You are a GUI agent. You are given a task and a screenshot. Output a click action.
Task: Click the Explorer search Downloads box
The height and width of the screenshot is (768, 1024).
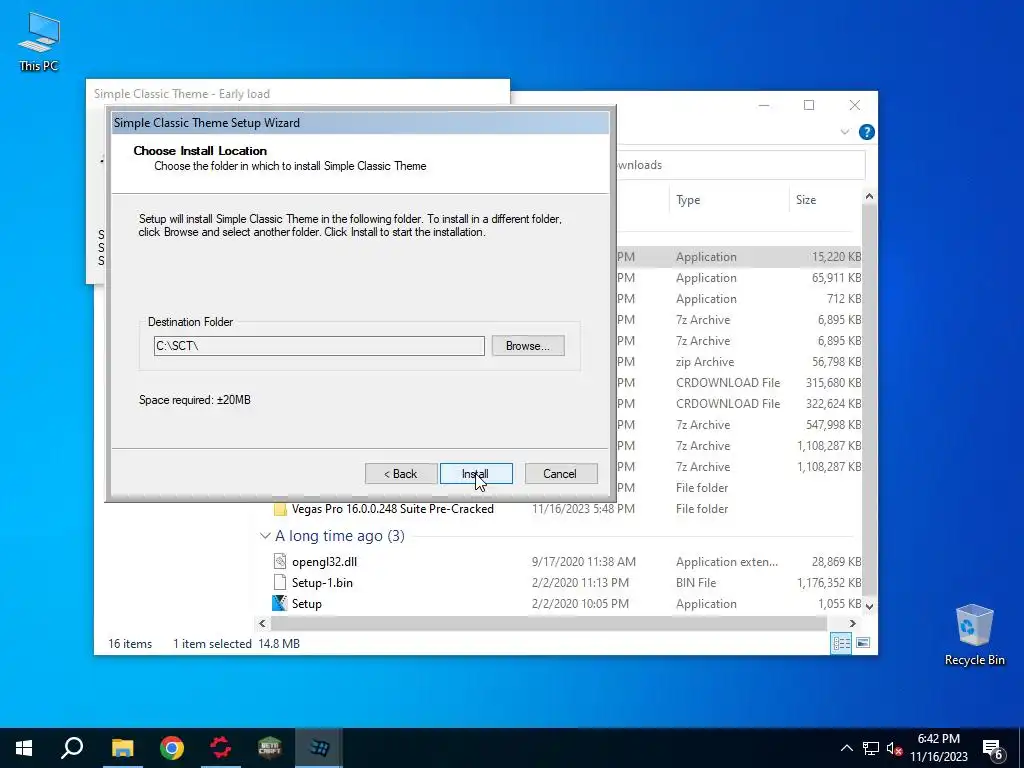coord(740,165)
